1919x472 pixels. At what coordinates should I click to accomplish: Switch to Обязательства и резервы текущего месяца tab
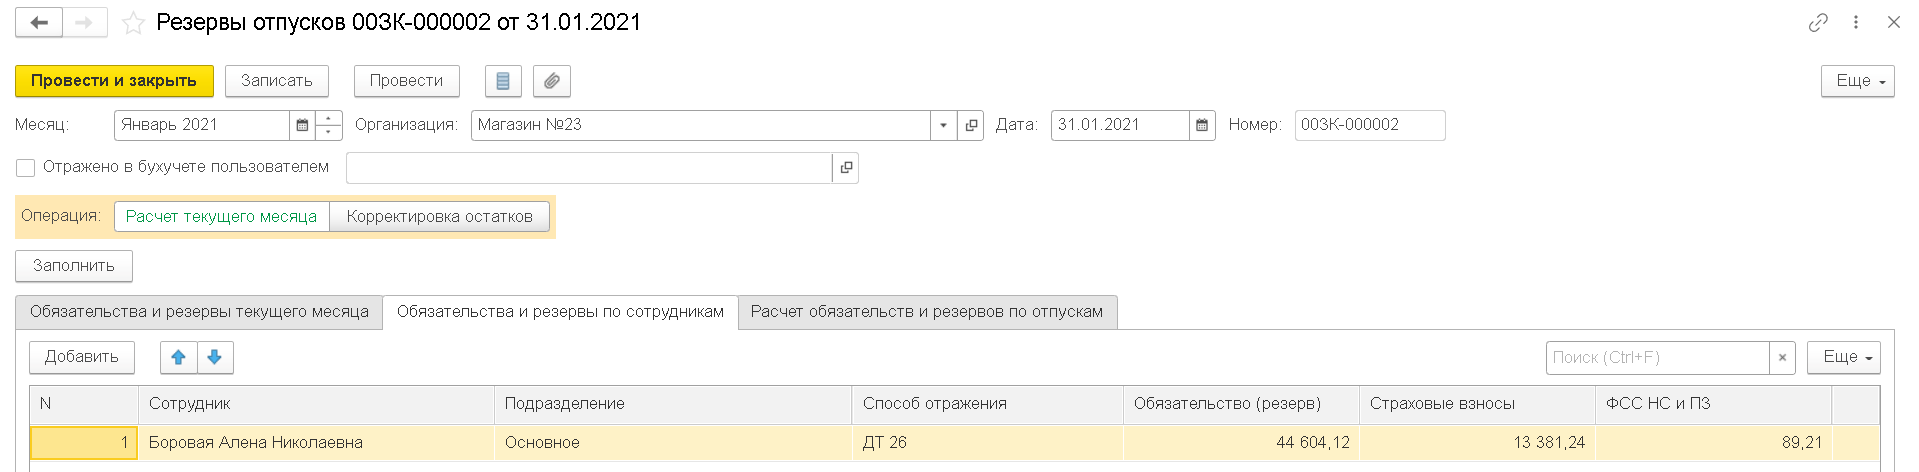coord(199,312)
